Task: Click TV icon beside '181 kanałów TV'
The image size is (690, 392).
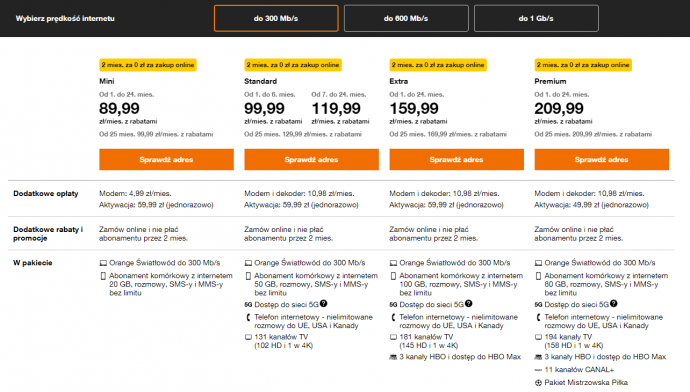Action: click(x=393, y=337)
